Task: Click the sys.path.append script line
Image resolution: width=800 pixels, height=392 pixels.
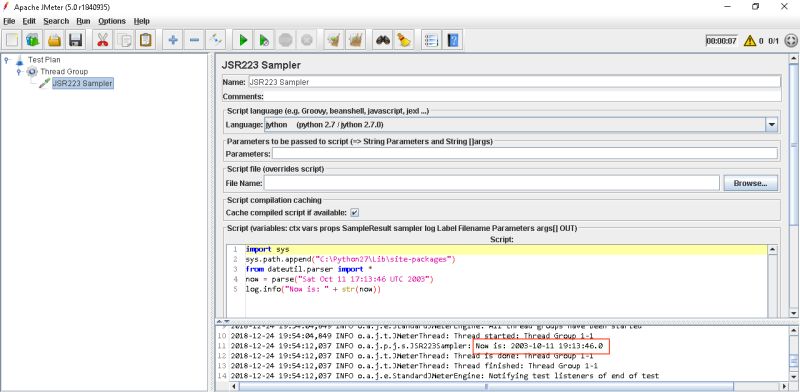Action: pyautogui.click(x=350, y=259)
